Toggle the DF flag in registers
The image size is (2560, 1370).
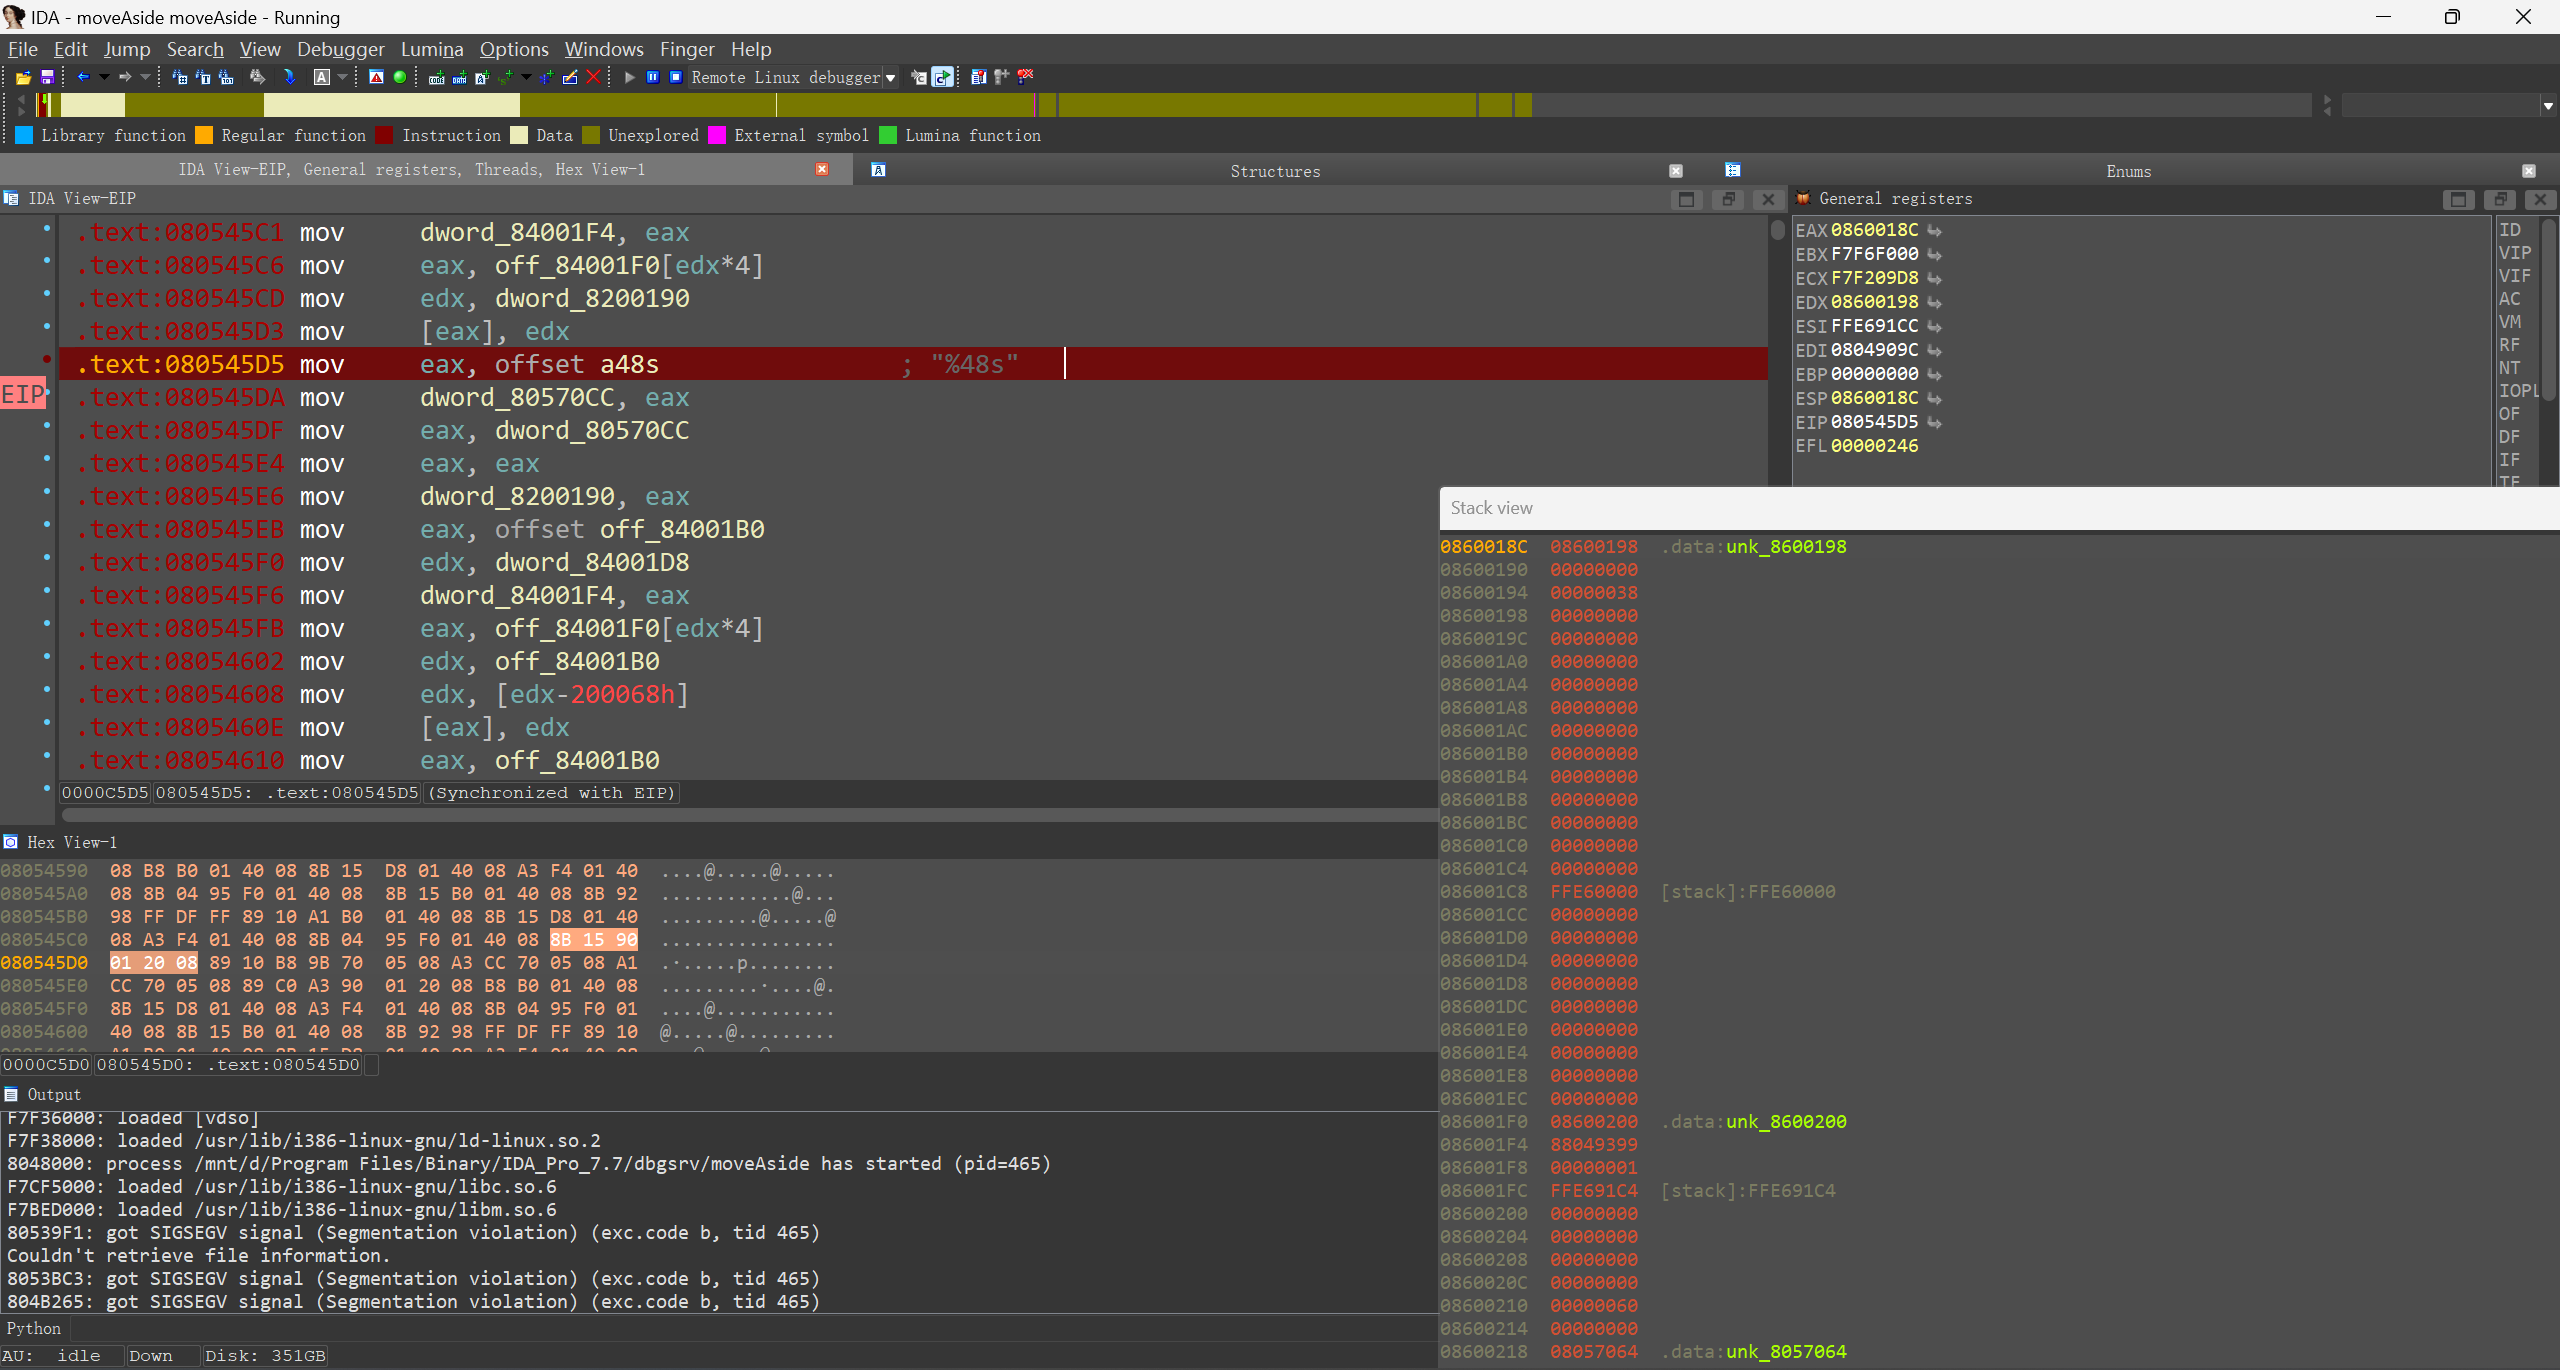click(x=2509, y=437)
